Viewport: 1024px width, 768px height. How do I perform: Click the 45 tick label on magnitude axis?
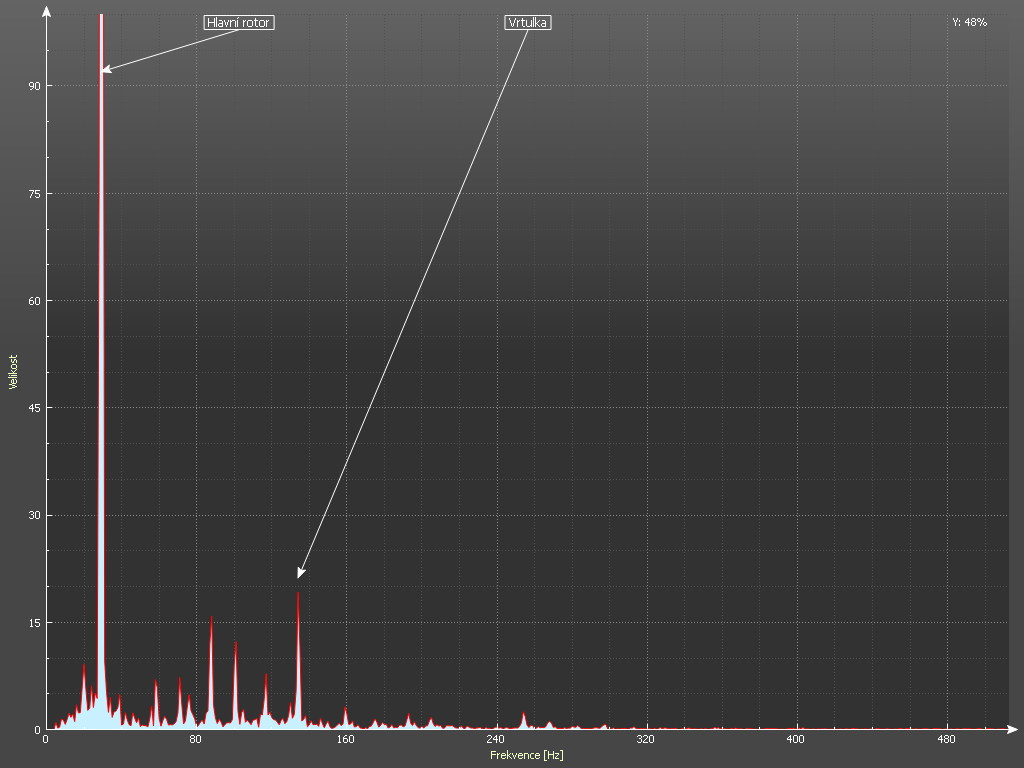[33, 408]
